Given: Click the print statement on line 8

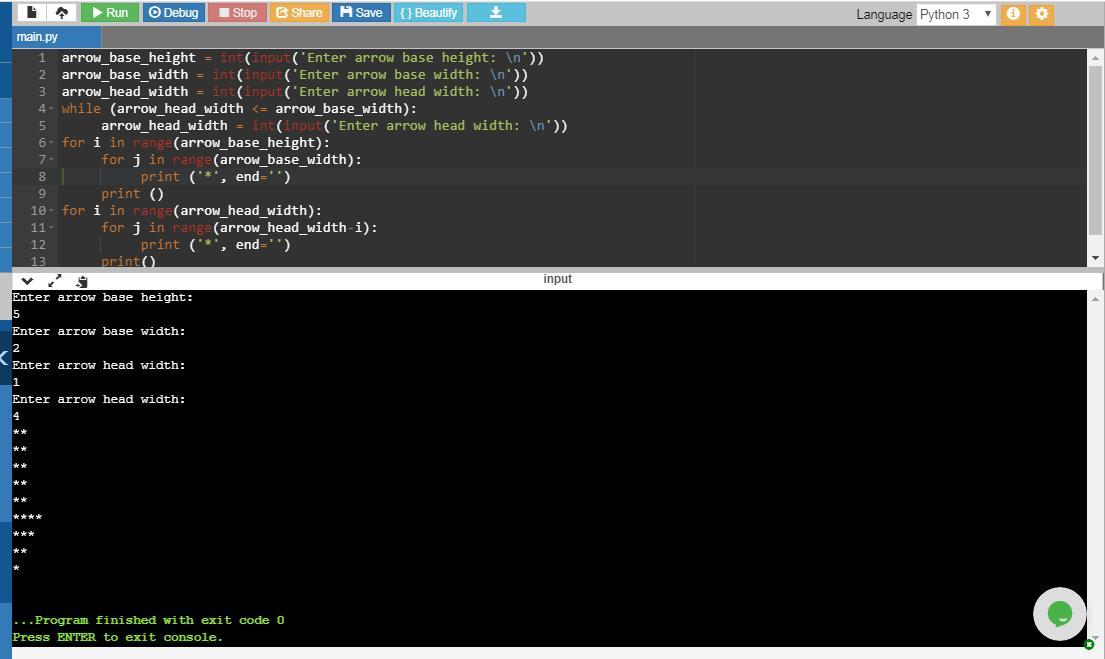Looking at the screenshot, I should 215,177.
